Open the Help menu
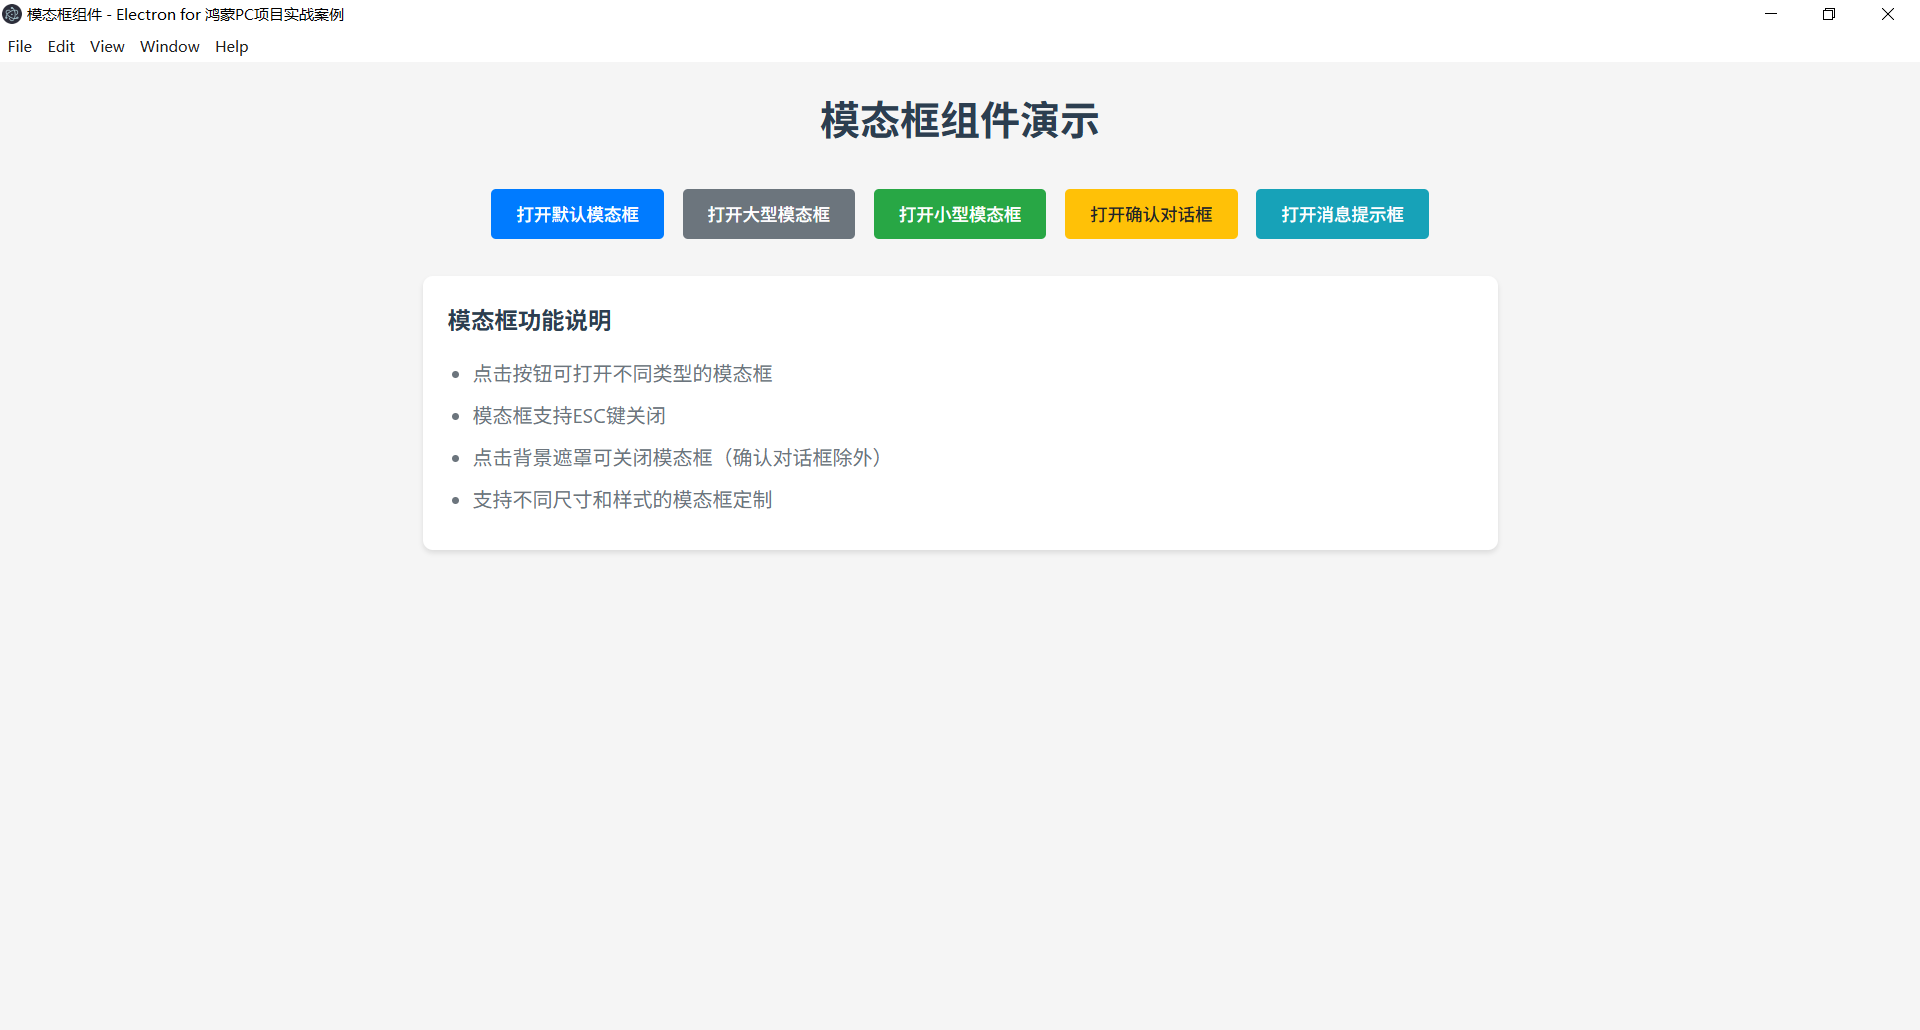The image size is (1920, 1030). [231, 46]
